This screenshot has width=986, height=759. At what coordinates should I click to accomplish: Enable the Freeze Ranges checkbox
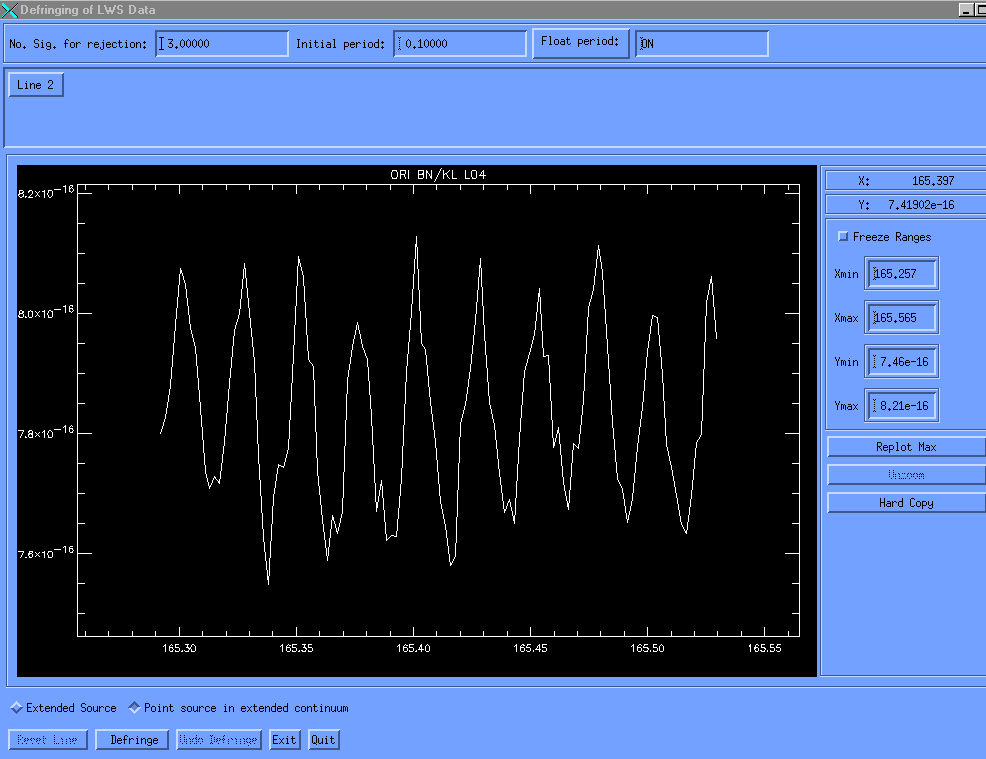click(843, 237)
